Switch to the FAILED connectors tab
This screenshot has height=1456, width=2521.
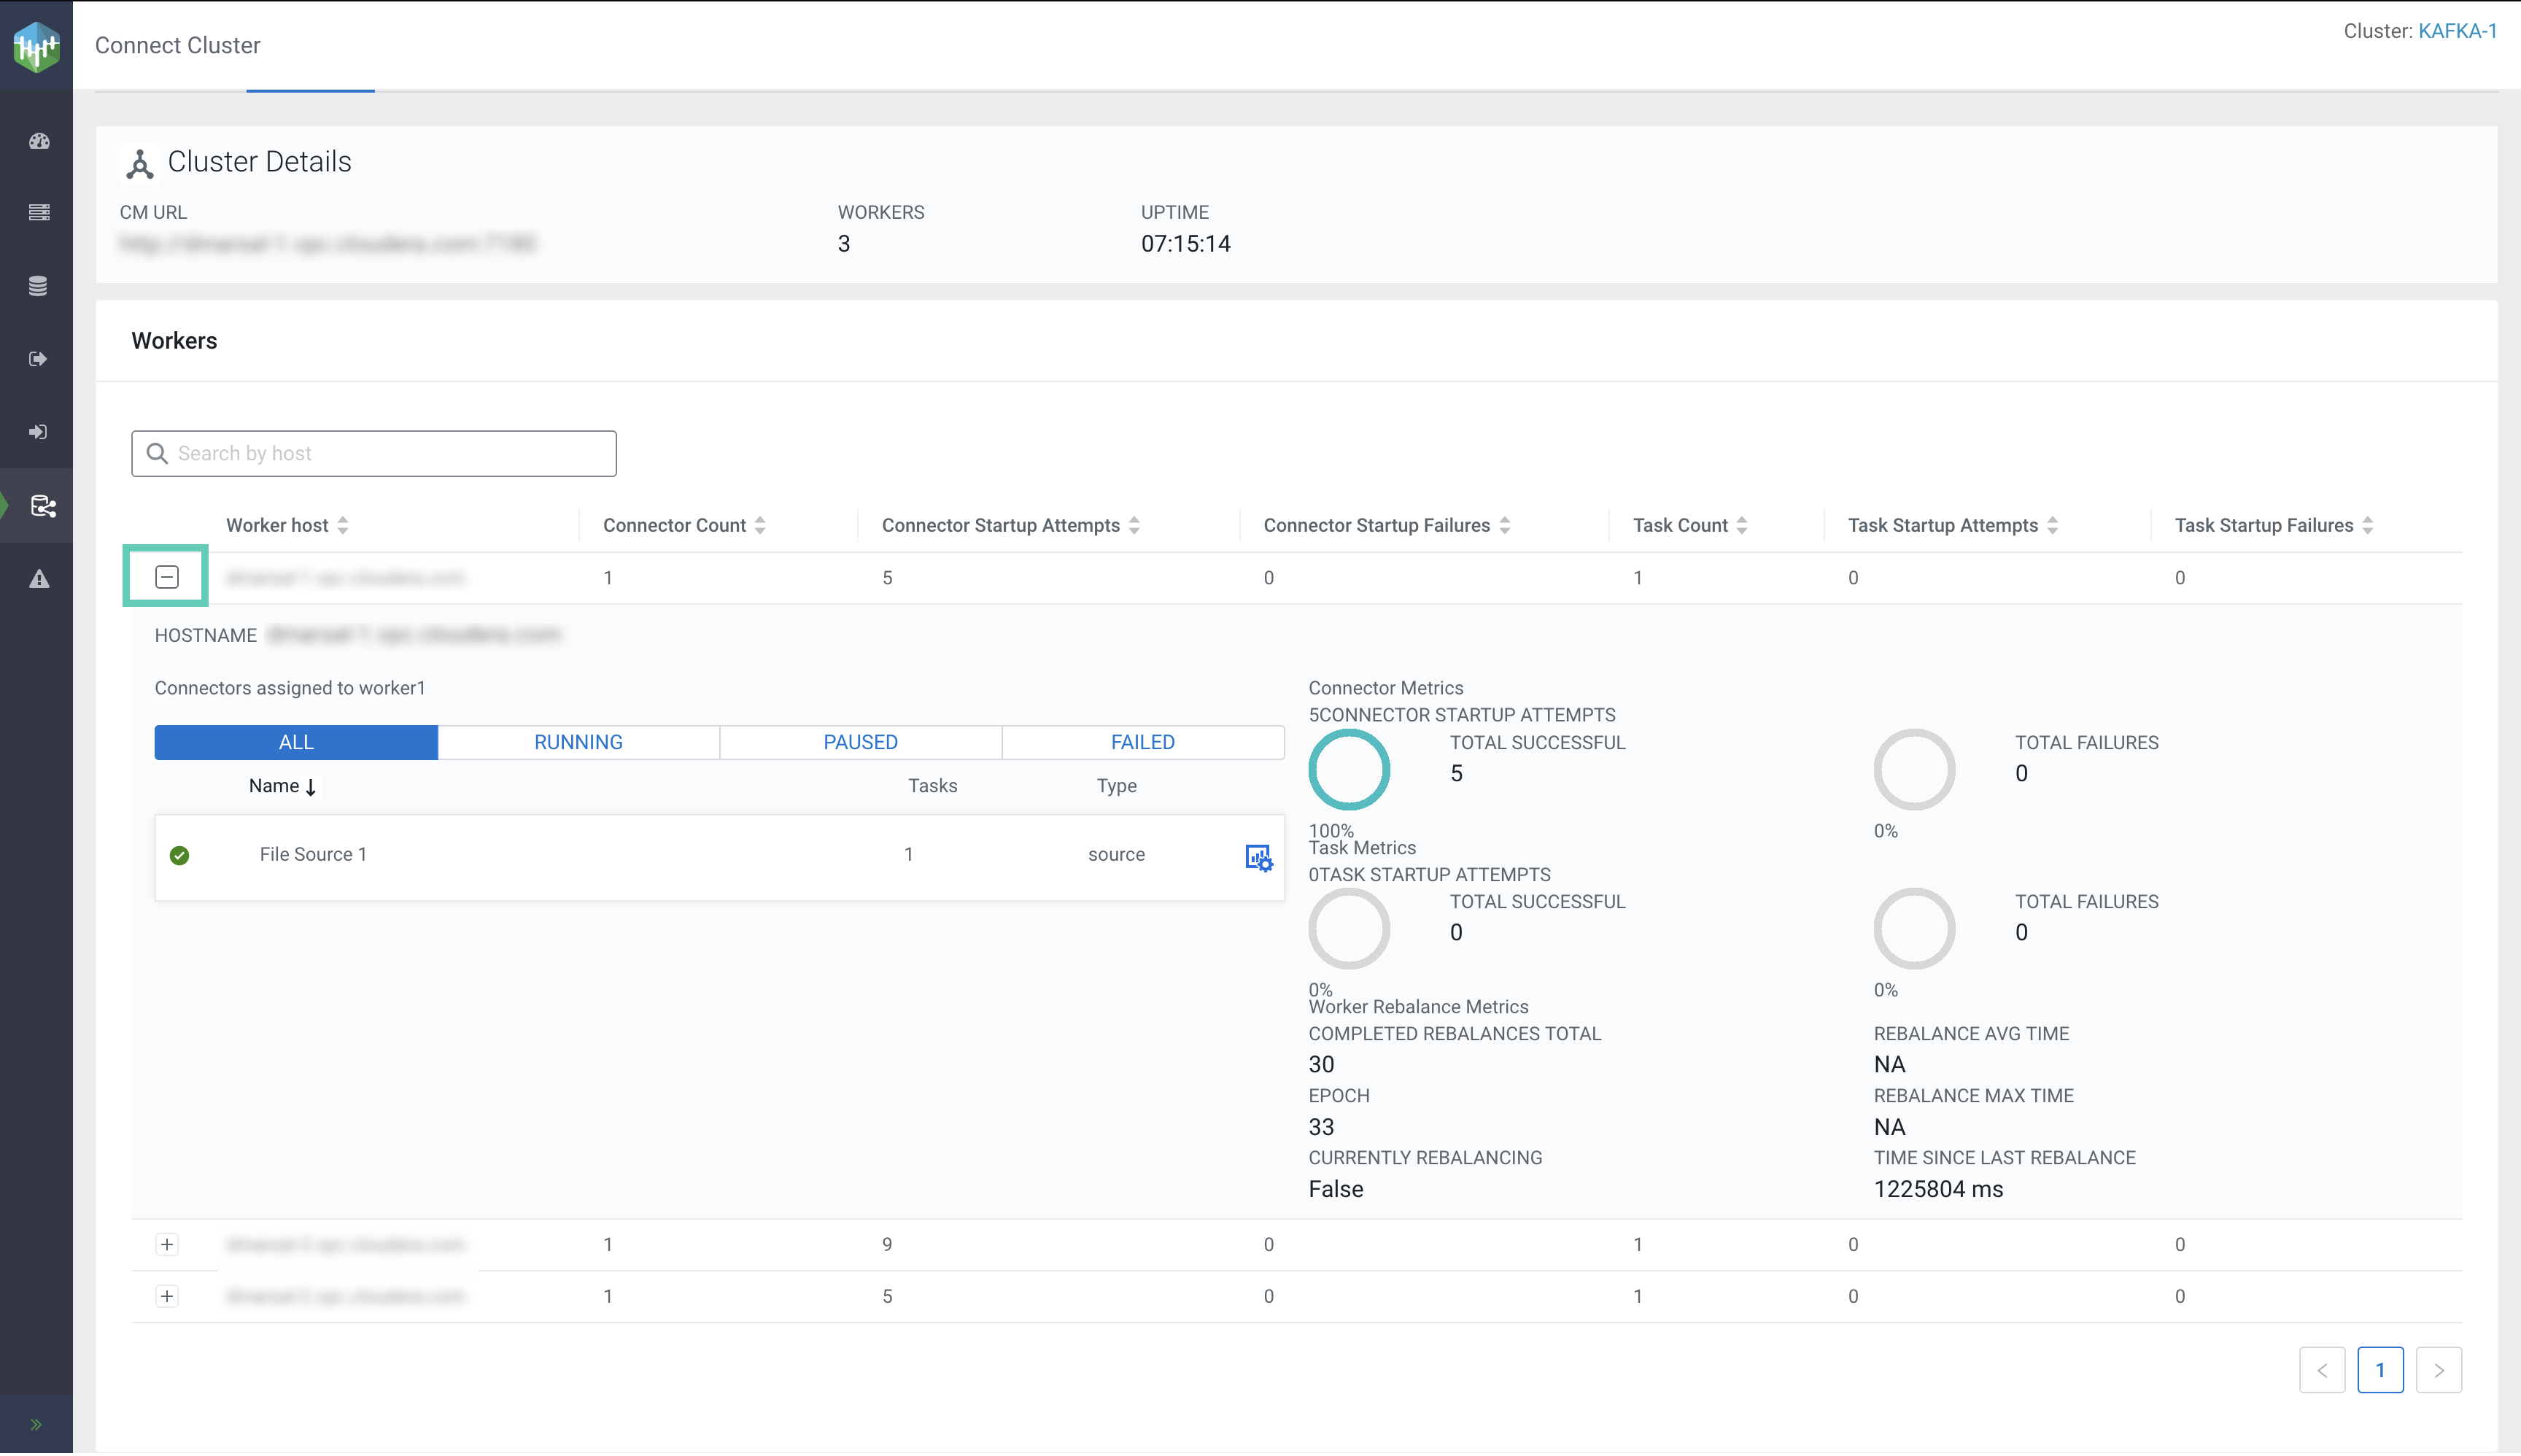tap(1142, 742)
